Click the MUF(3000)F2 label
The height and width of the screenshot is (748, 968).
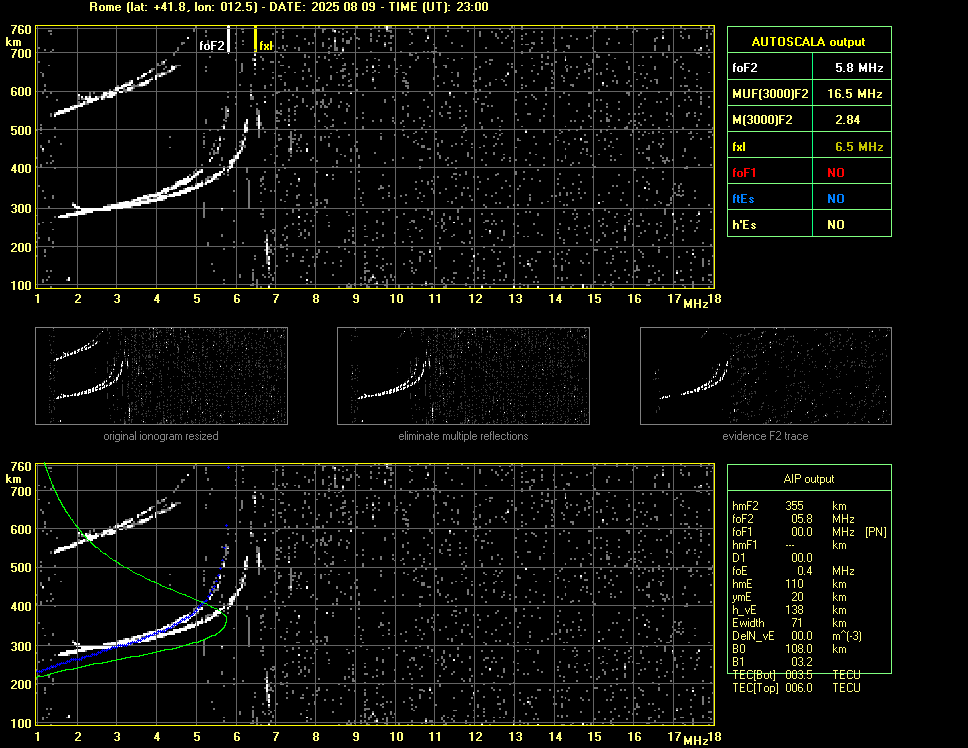(770, 94)
